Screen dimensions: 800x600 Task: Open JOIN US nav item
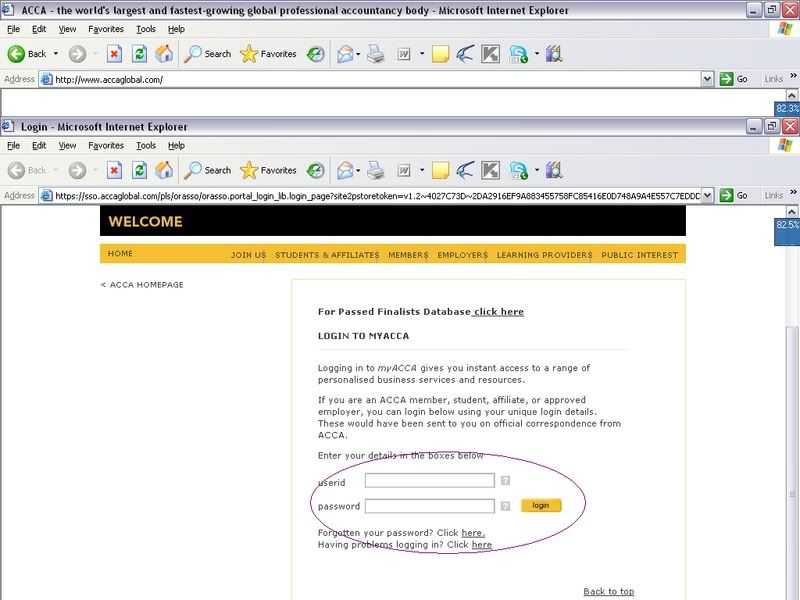coord(248,255)
